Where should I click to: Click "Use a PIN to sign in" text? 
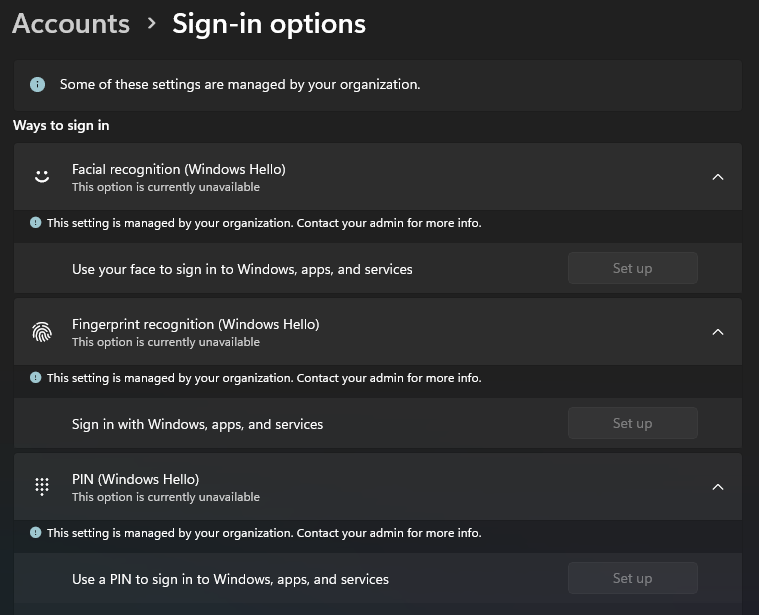tap(230, 579)
